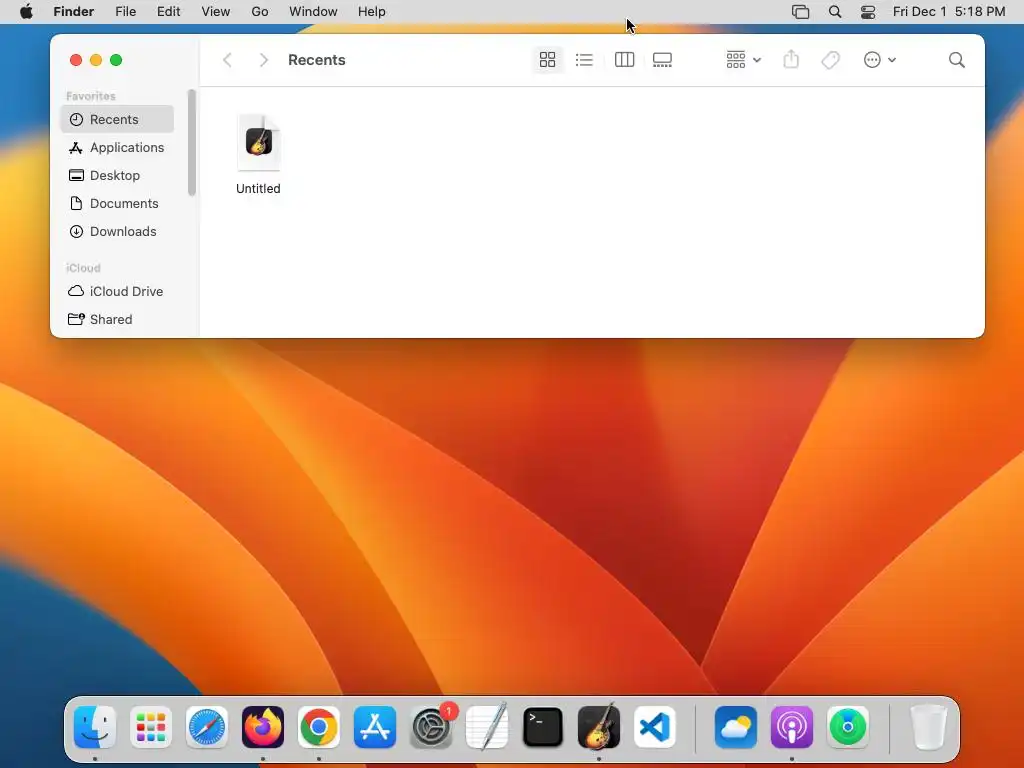The height and width of the screenshot is (768, 1024).
Task: Open the Group By dropdown in toolbar
Action: [x=743, y=60]
